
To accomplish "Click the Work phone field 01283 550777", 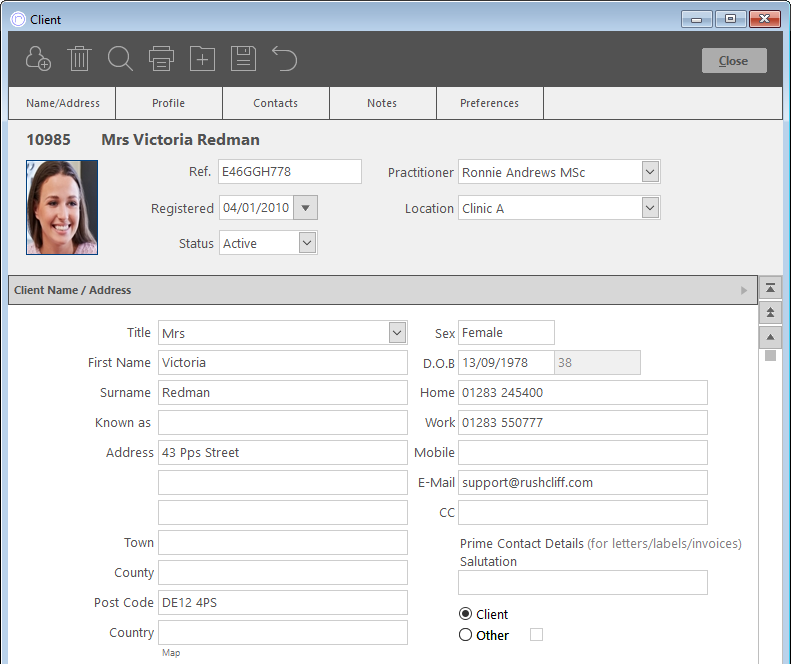I will tap(583, 423).
